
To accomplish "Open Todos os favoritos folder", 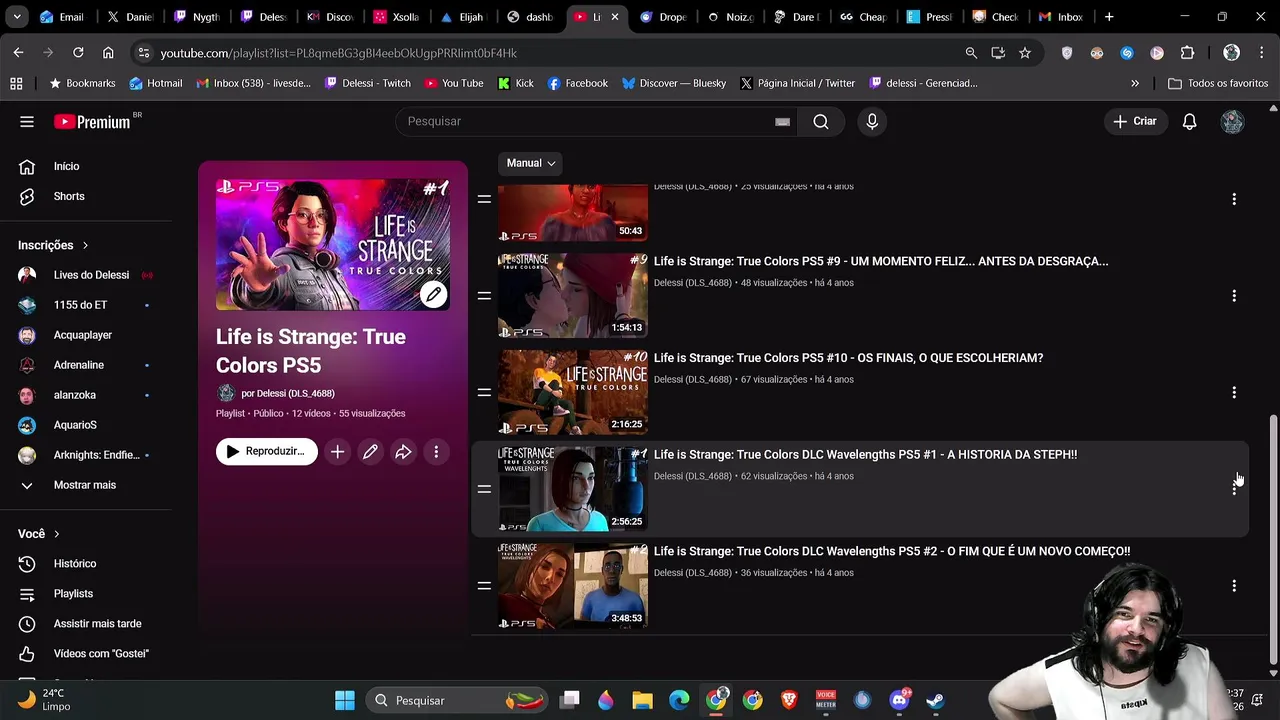I will click(x=1218, y=83).
